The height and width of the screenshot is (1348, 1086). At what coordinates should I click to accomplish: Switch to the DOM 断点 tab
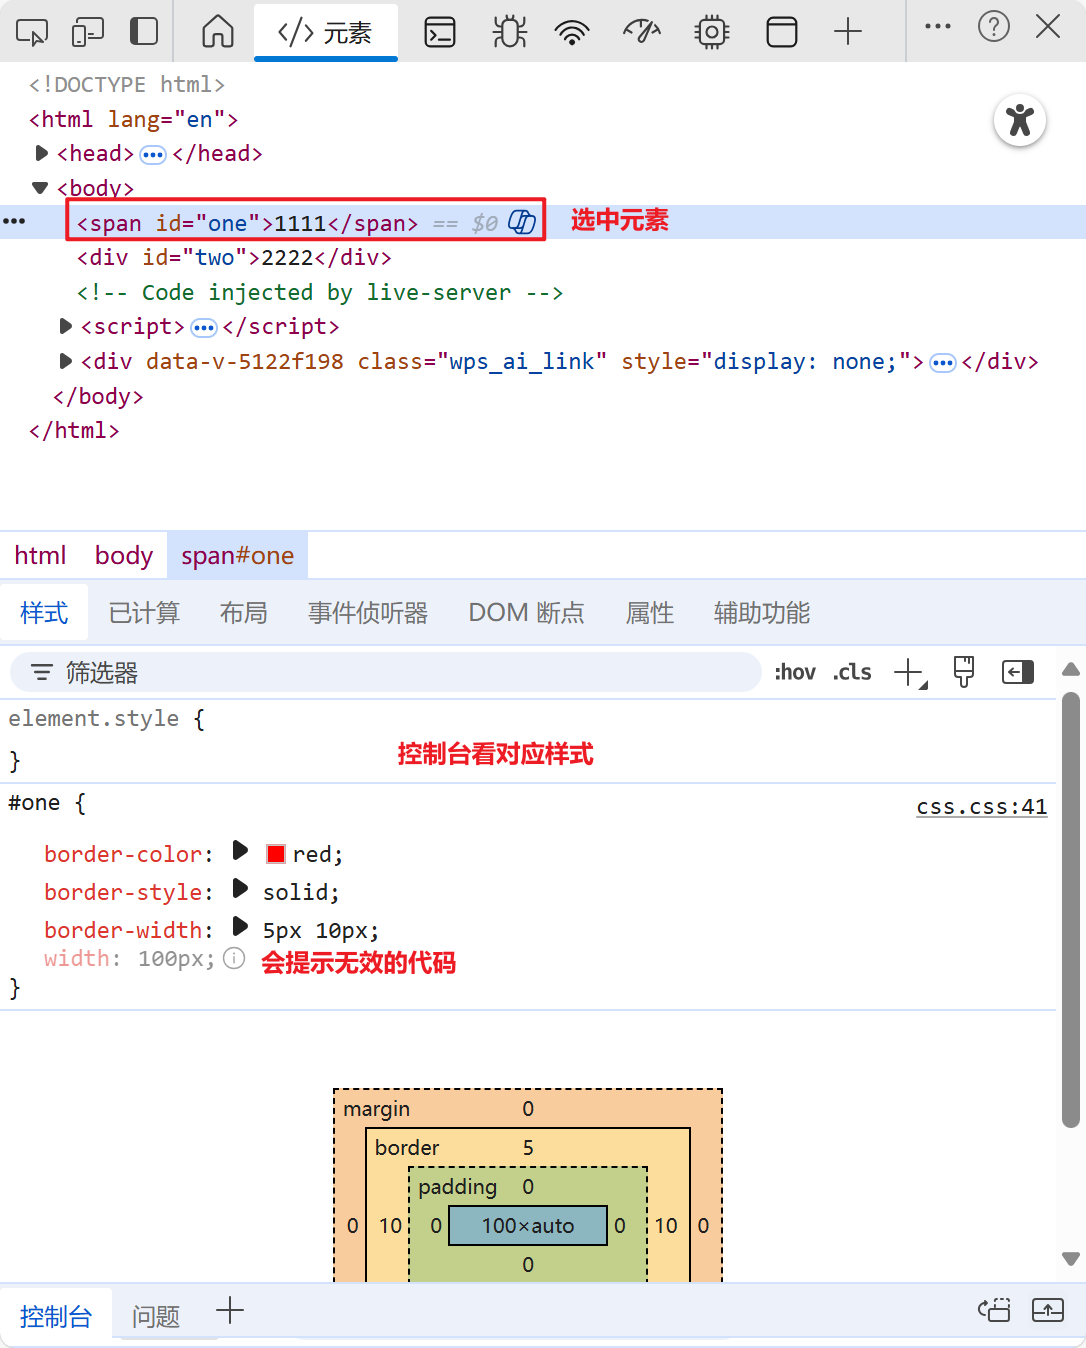527,612
